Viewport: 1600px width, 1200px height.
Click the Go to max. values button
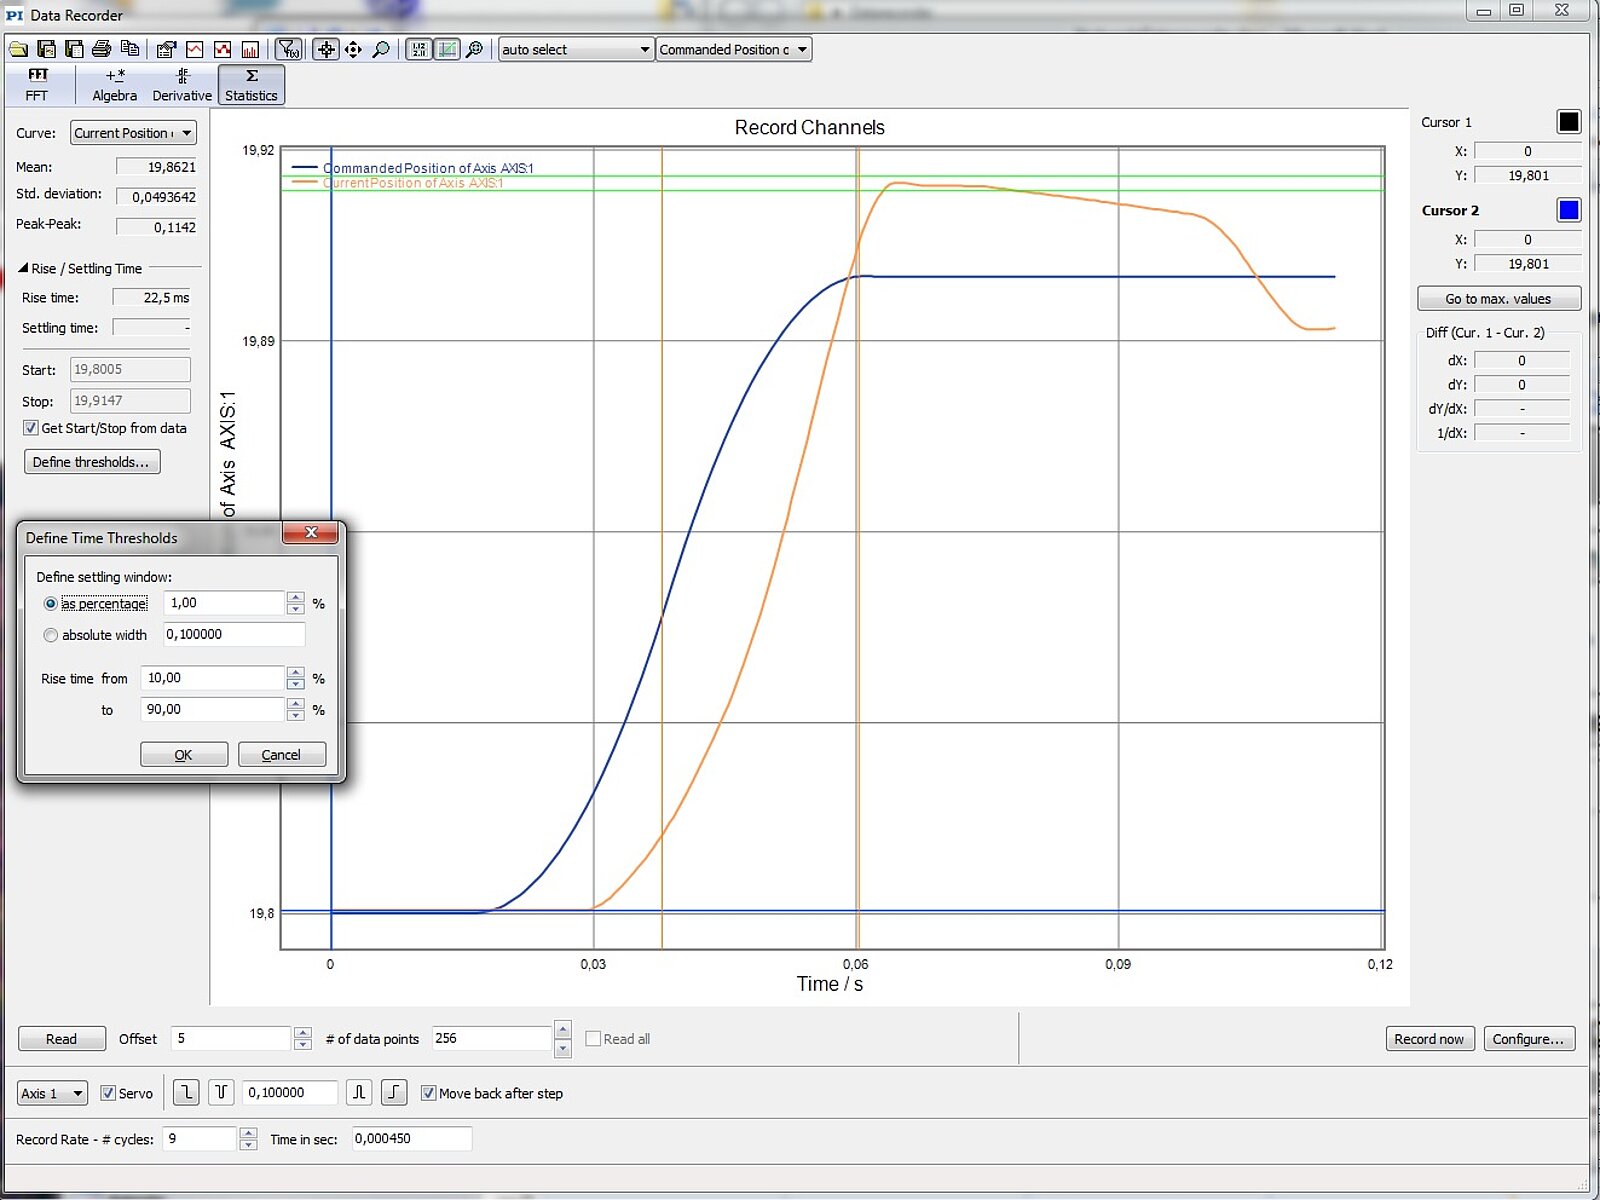[x=1498, y=298]
